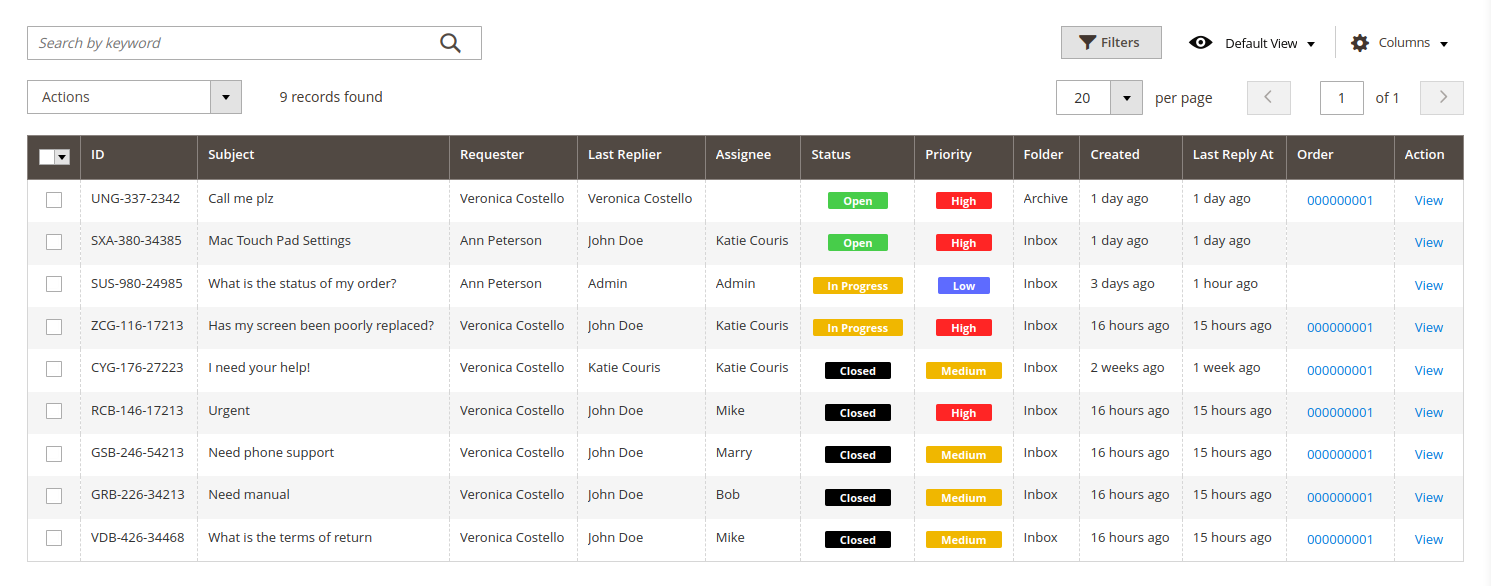Image resolution: width=1491 pixels, height=586 pixels.
Task: Click the In Progress status badge for SUS-980-24985
Action: click(857, 286)
